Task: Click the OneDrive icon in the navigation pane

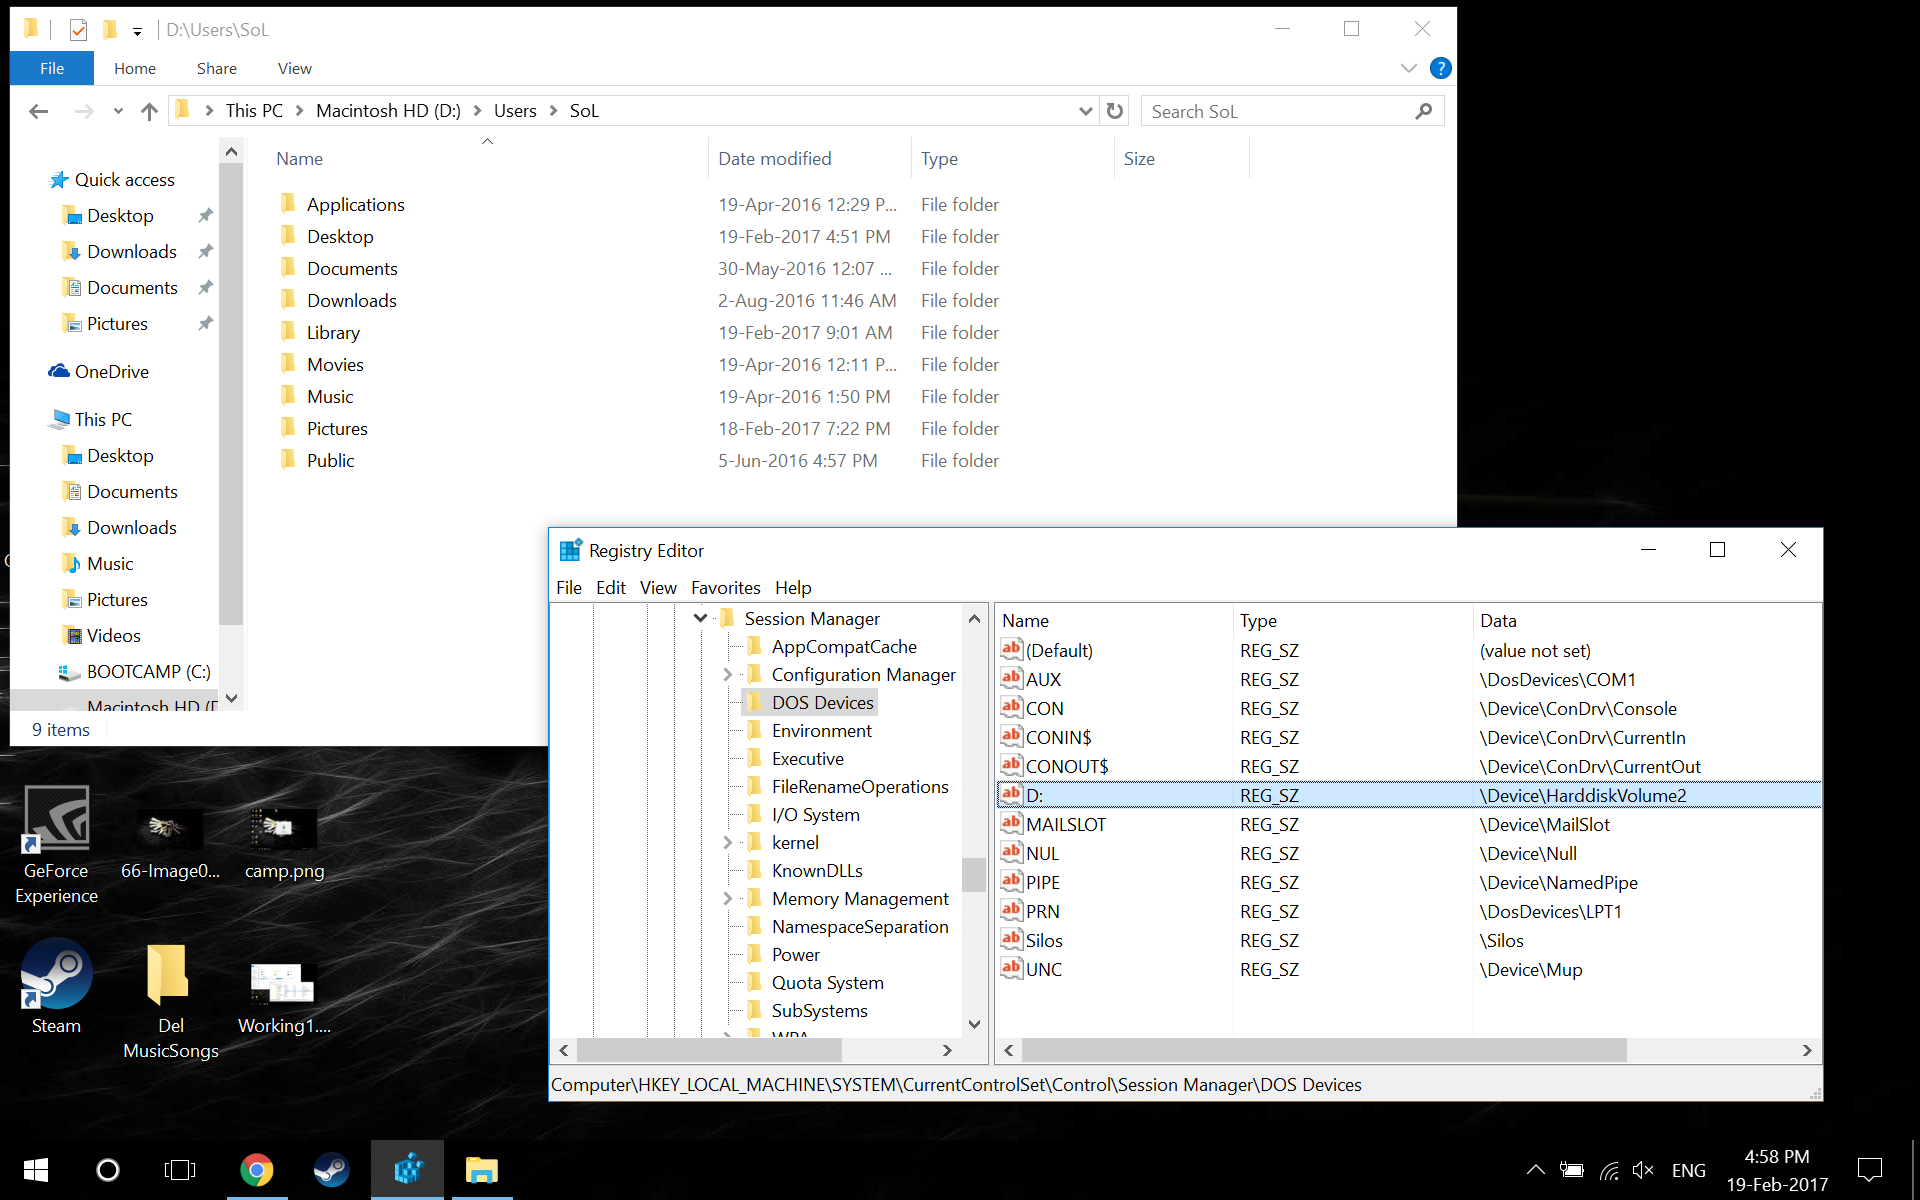Action: click(60, 371)
